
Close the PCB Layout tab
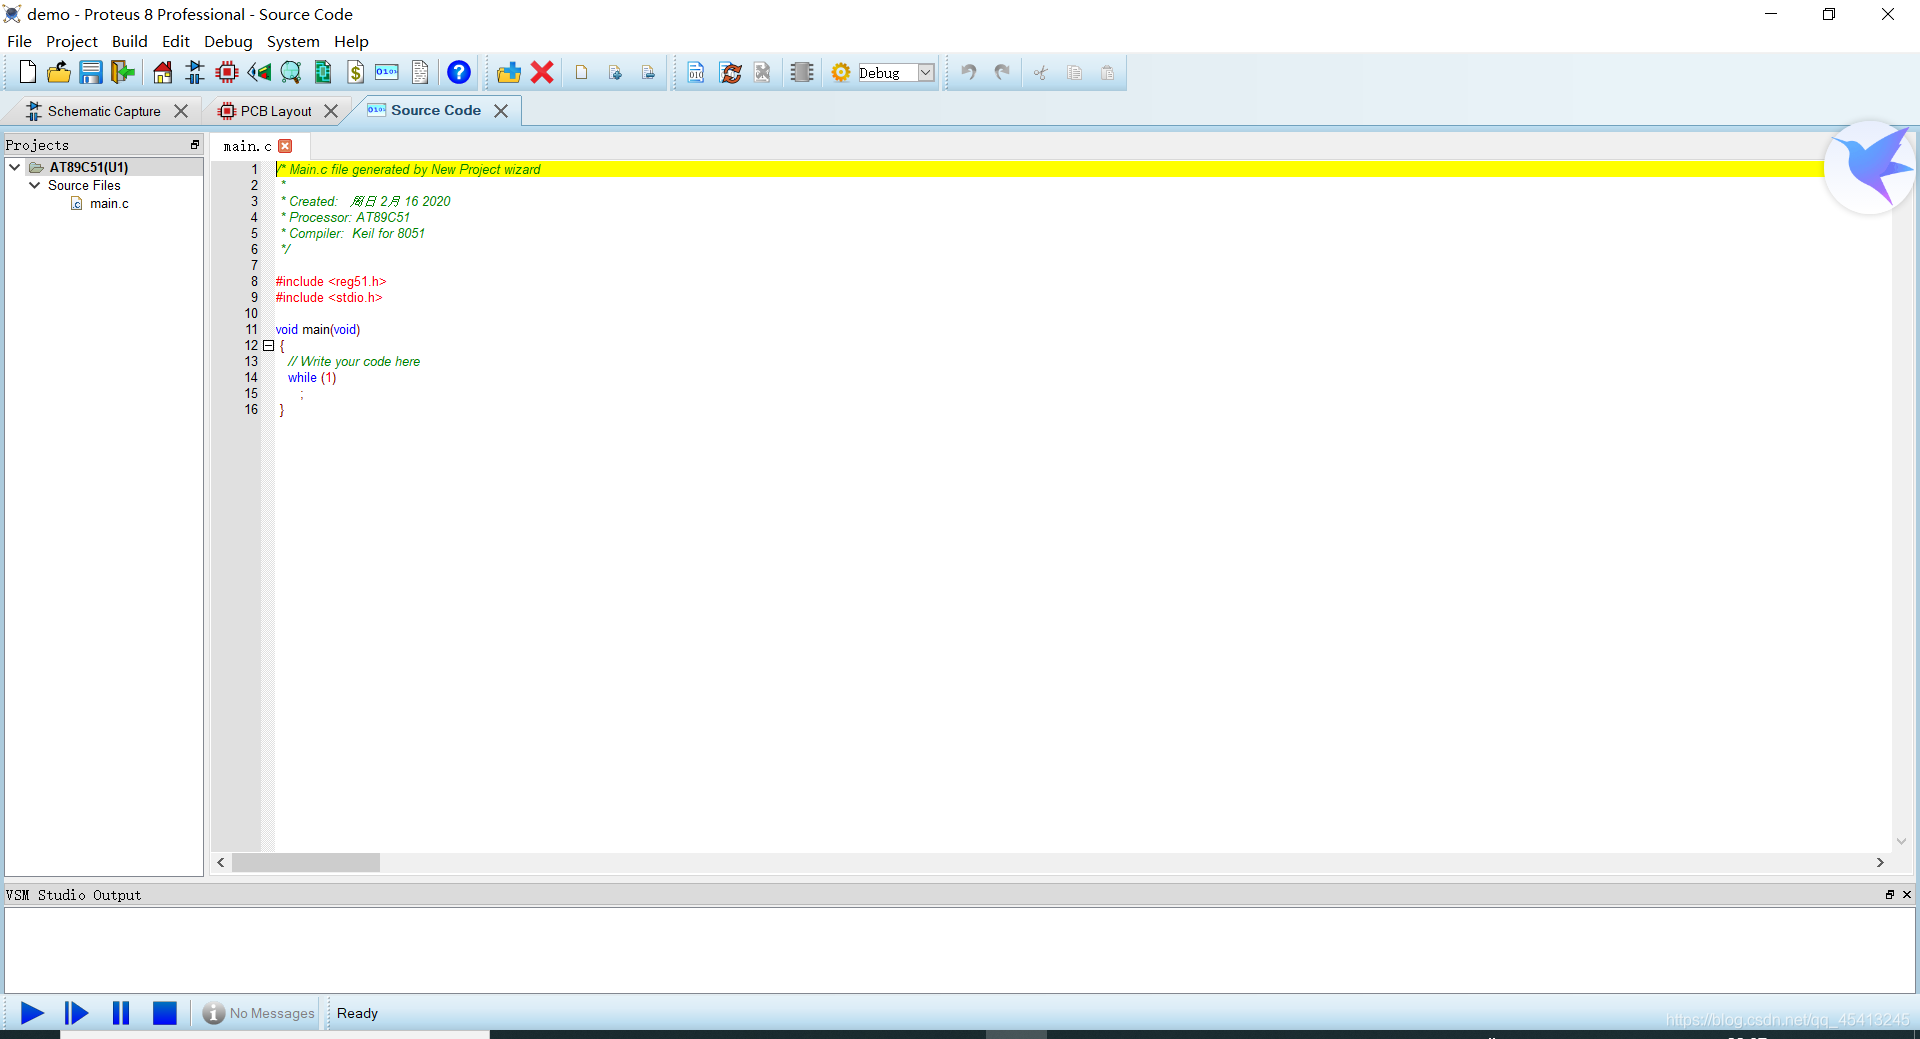tap(331, 111)
